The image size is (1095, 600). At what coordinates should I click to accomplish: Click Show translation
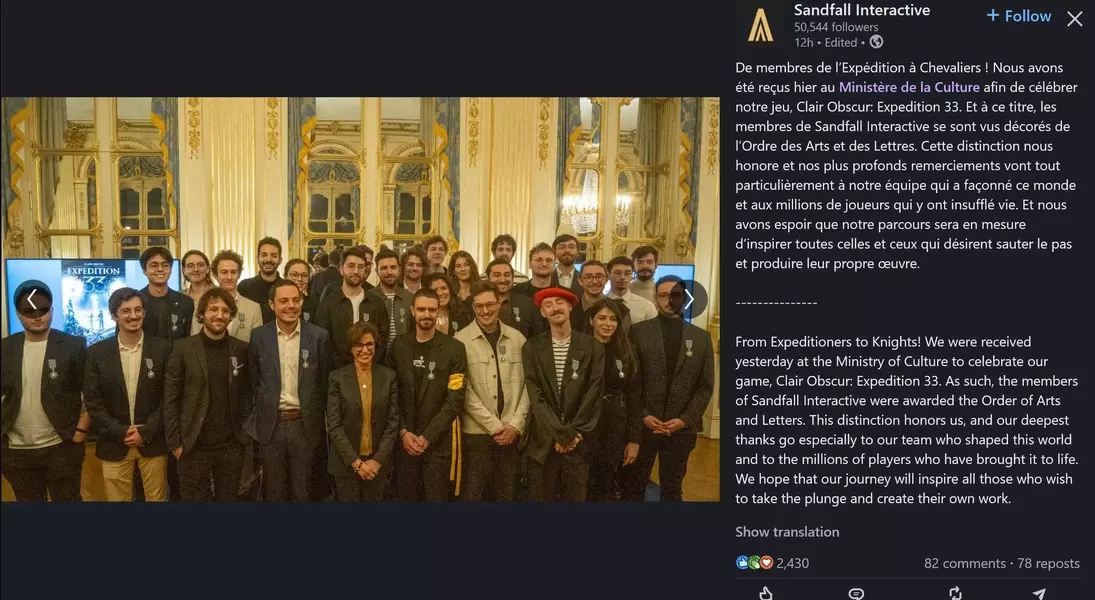[787, 532]
